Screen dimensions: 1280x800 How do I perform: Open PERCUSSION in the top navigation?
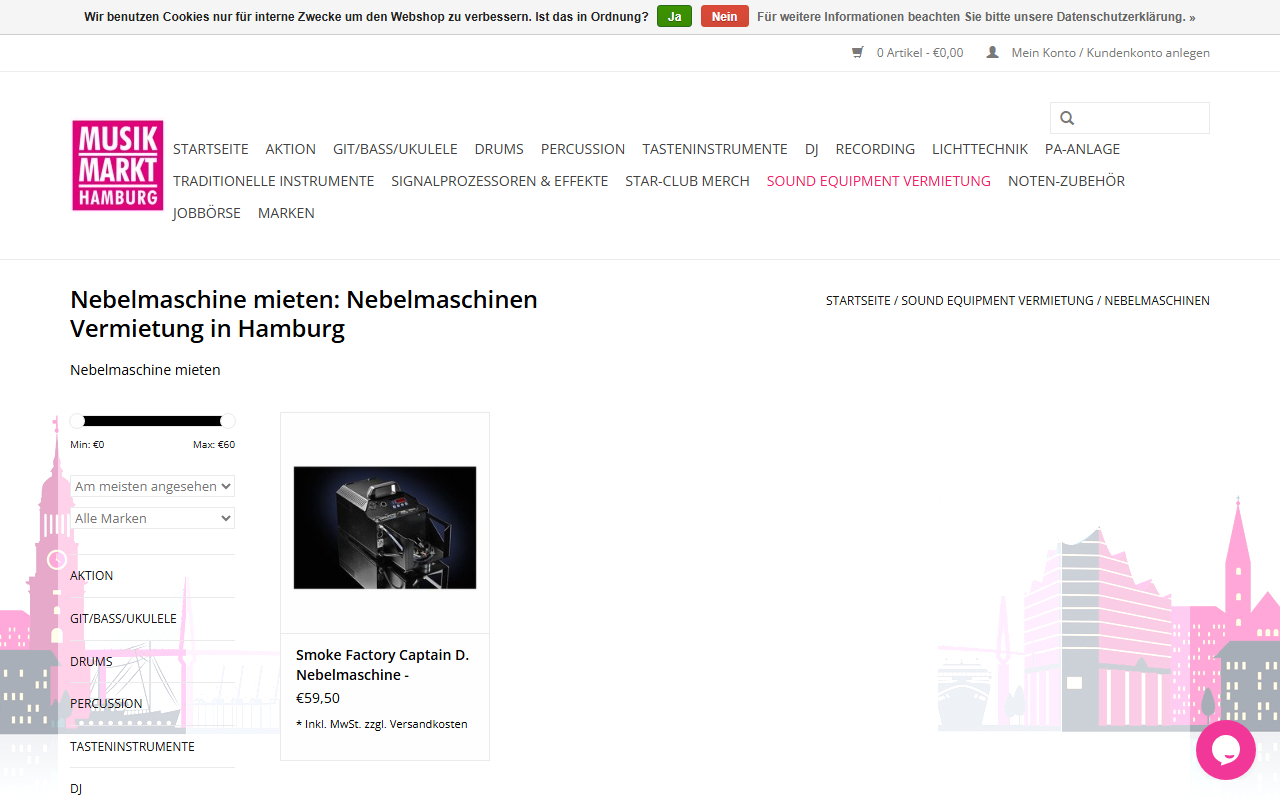point(583,149)
